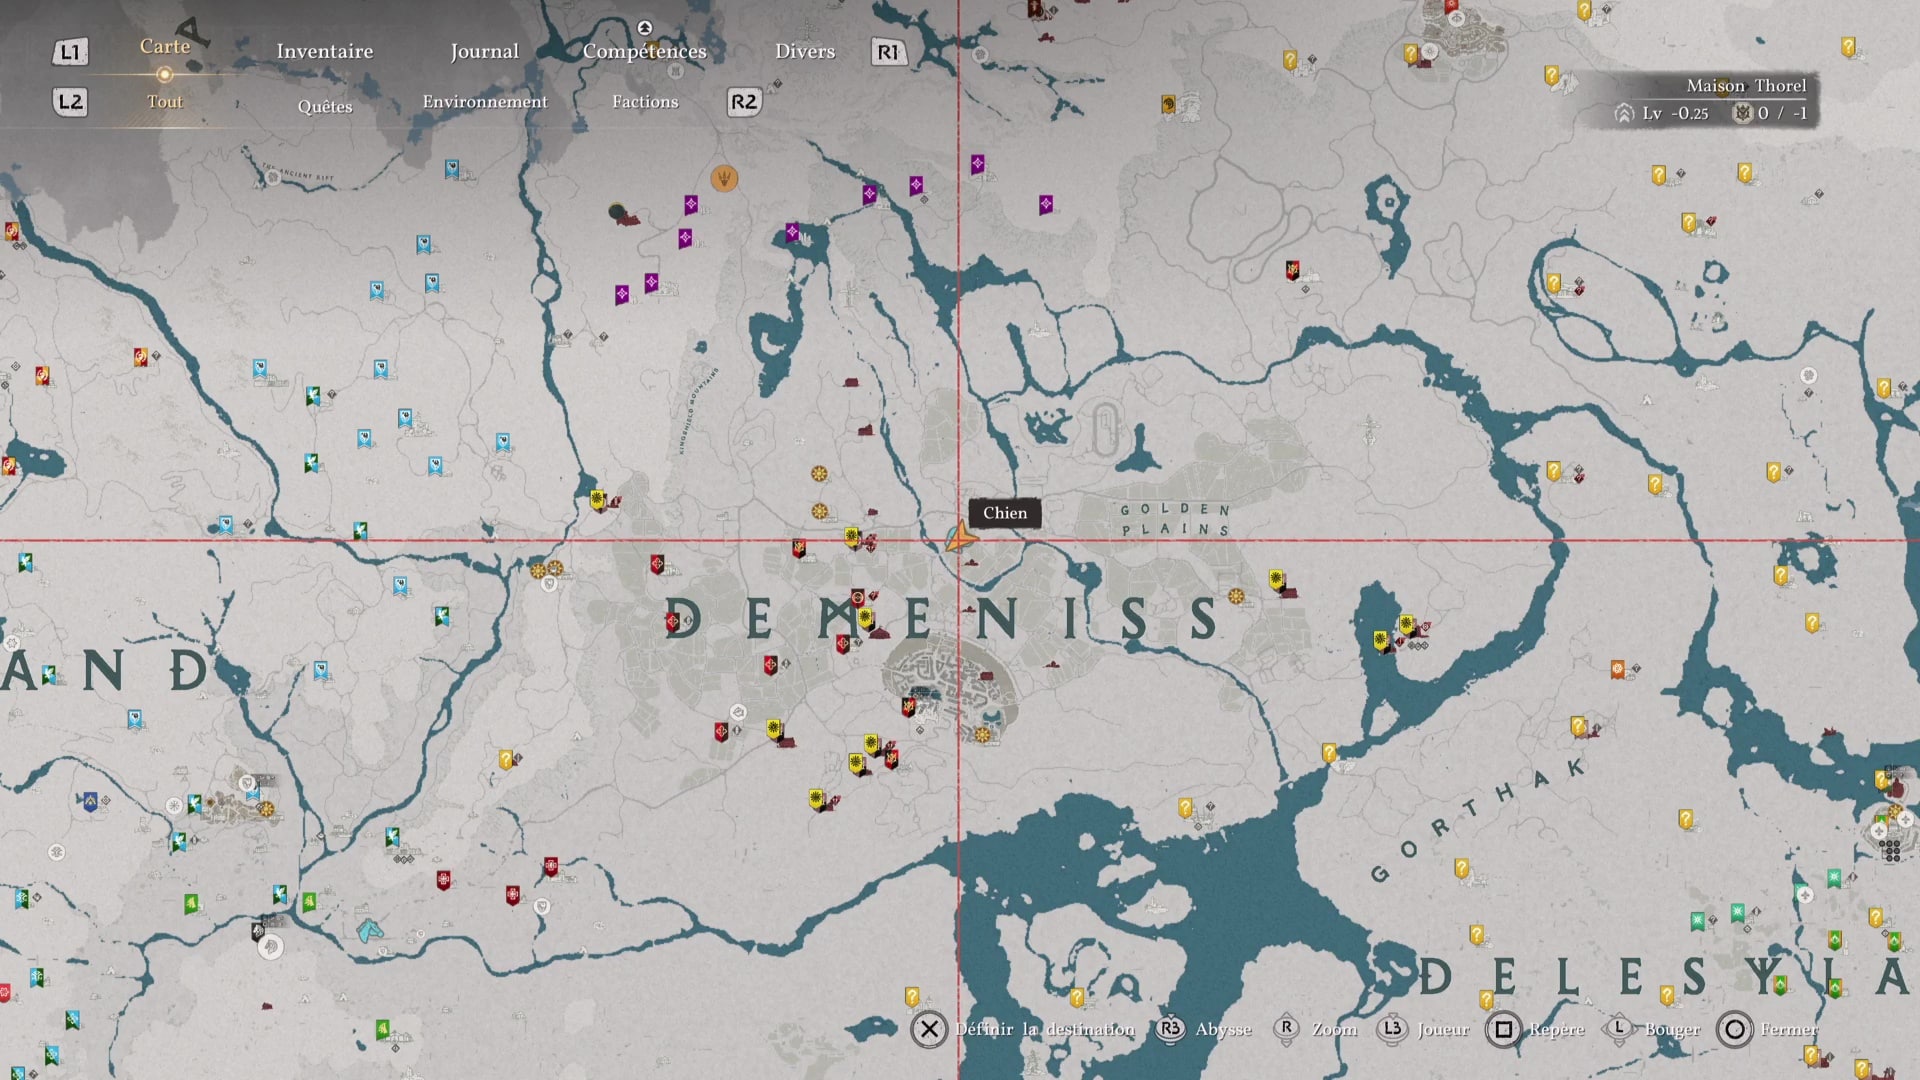Open the Inventaire tab
The height and width of the screenshot is (1080, 1920).
tap(324, 51)
